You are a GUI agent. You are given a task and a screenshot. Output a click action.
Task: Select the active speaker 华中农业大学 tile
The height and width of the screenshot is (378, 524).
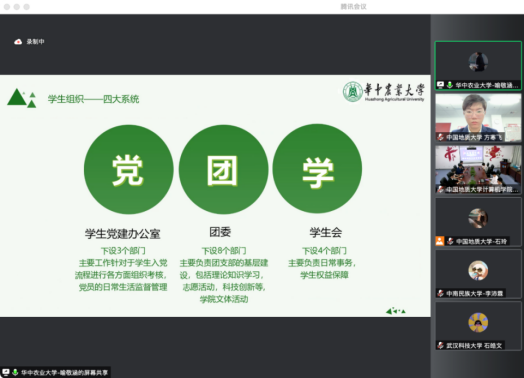coord(478,66)
